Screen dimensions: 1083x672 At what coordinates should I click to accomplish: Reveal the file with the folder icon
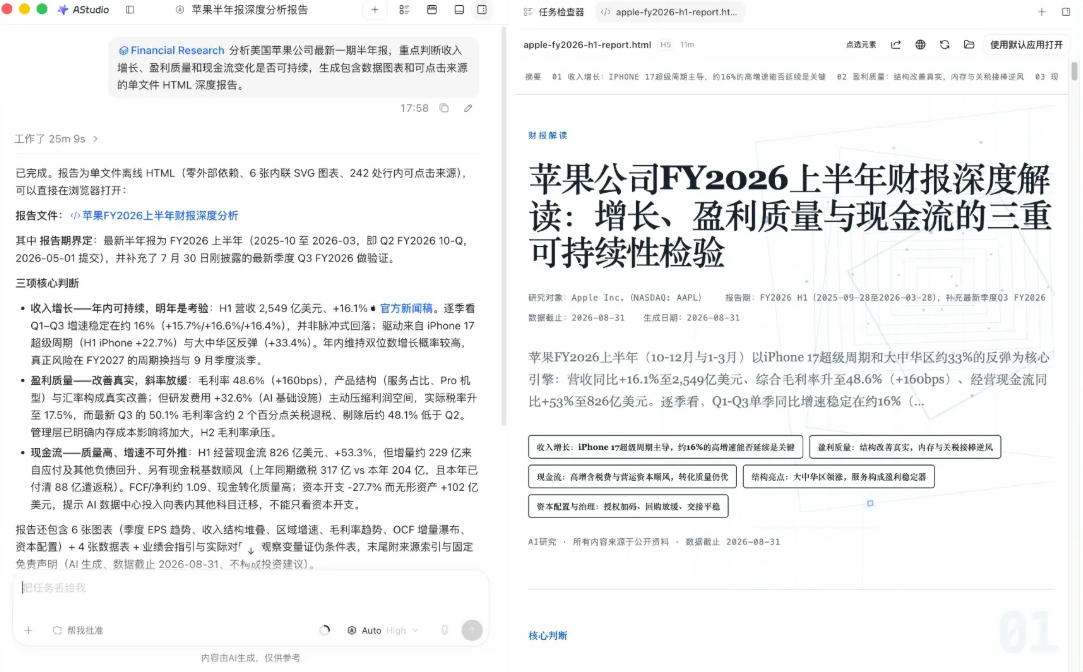pyautogui.click(x=969, y=45)
